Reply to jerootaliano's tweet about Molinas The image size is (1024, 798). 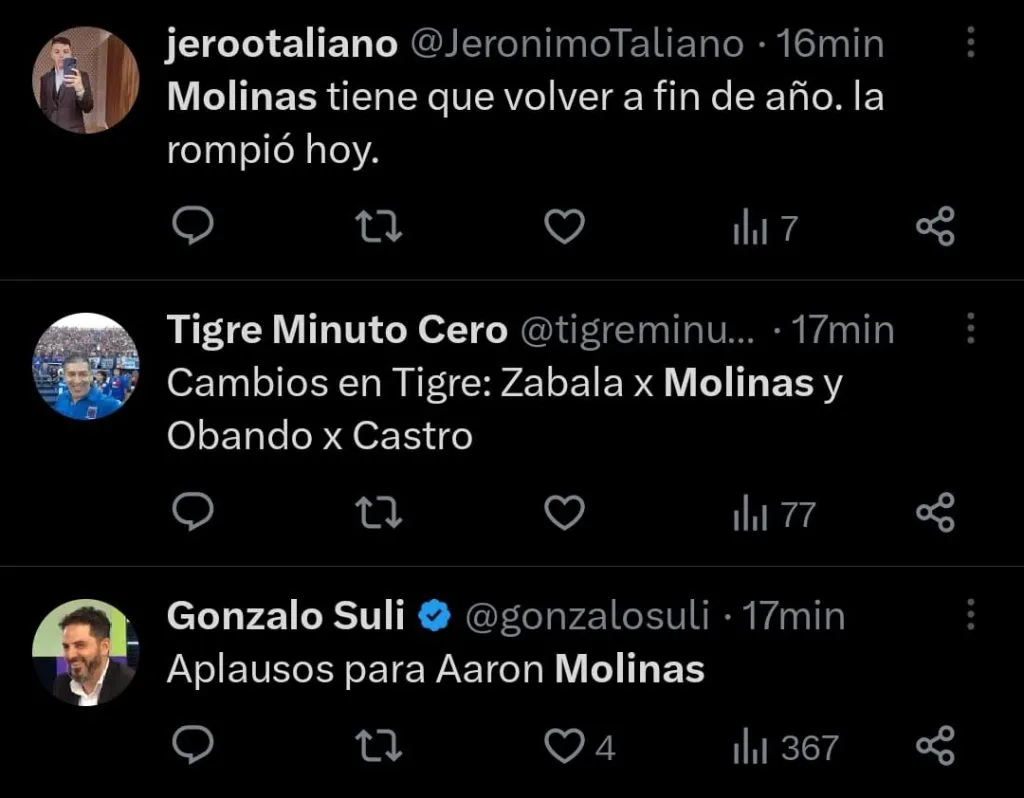tap(192, 228)
